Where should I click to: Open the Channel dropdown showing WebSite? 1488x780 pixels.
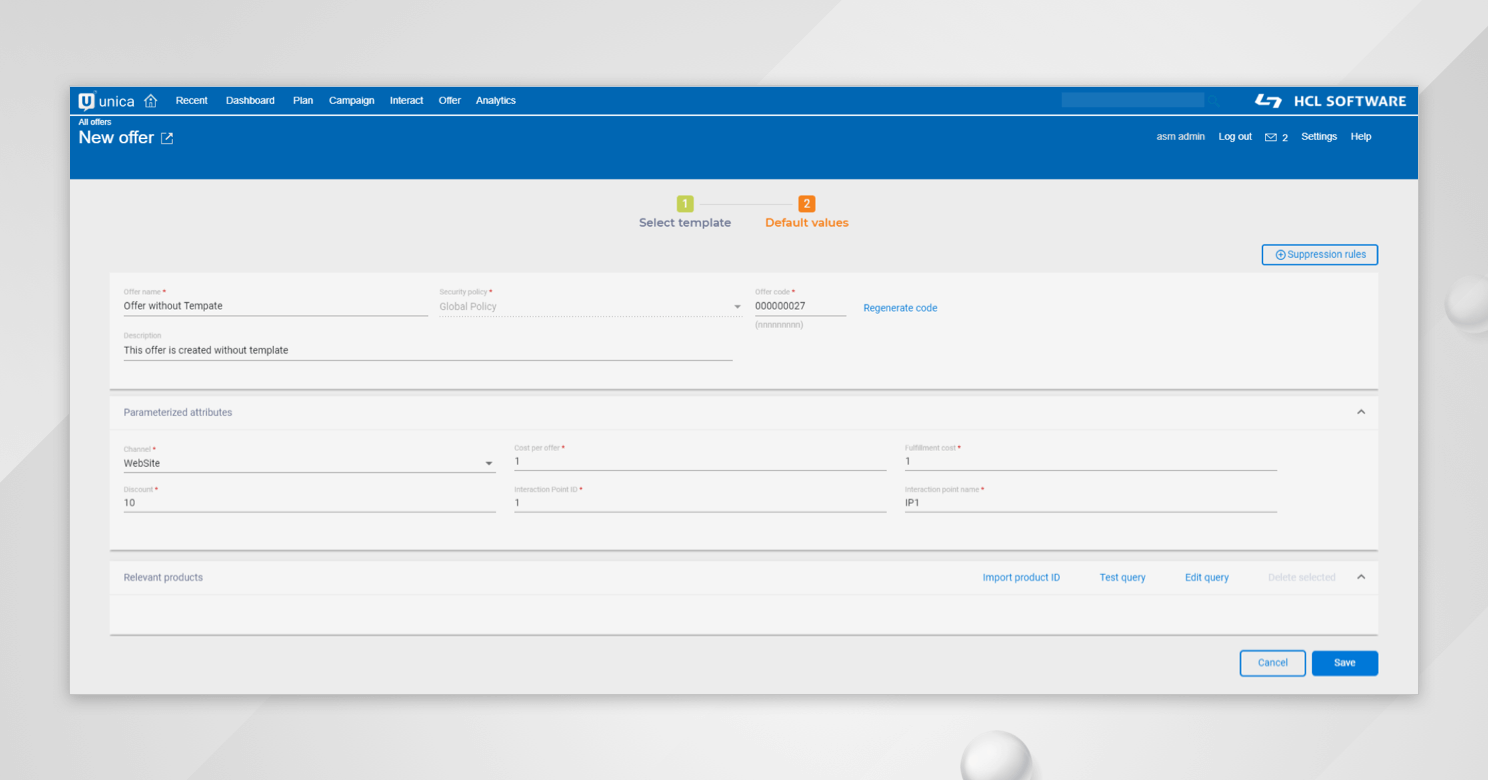pos(489,463)
